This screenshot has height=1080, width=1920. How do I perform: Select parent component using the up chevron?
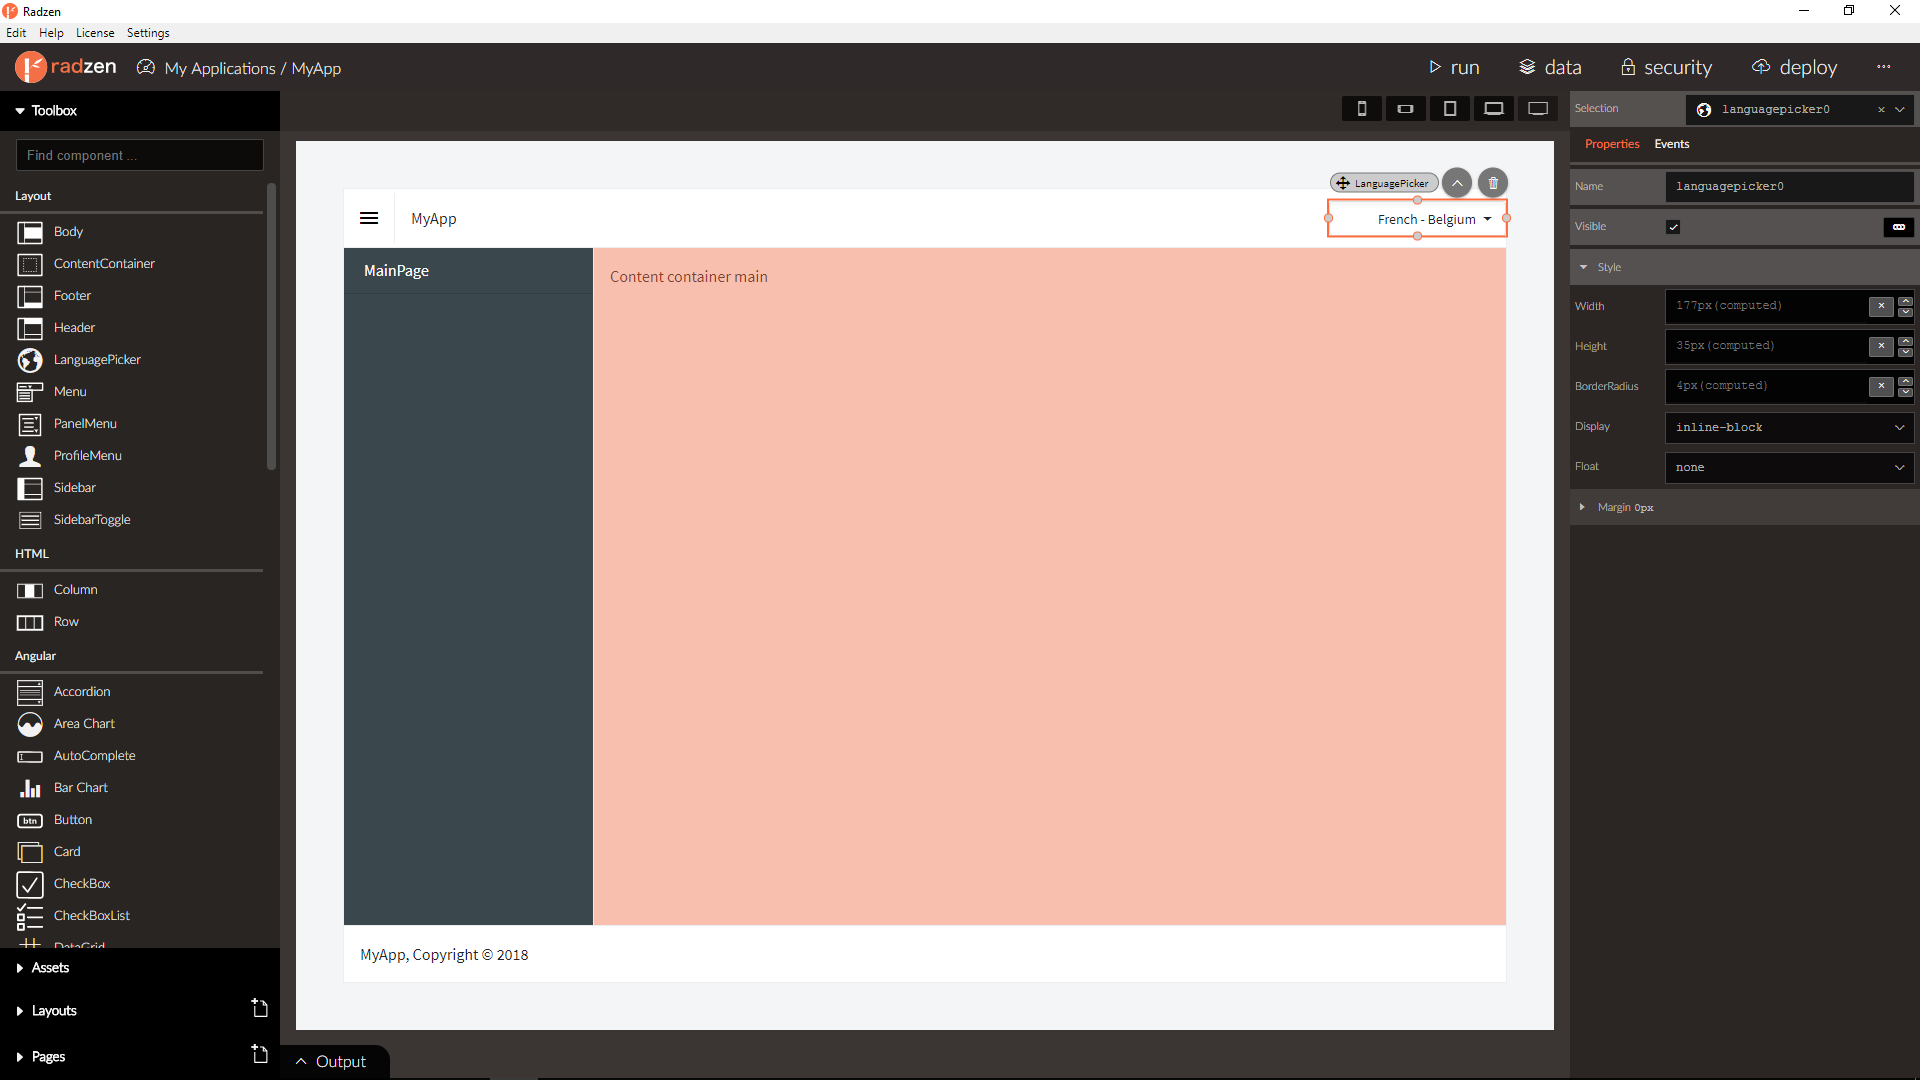pyautogui.click(x=1457, y=183)
